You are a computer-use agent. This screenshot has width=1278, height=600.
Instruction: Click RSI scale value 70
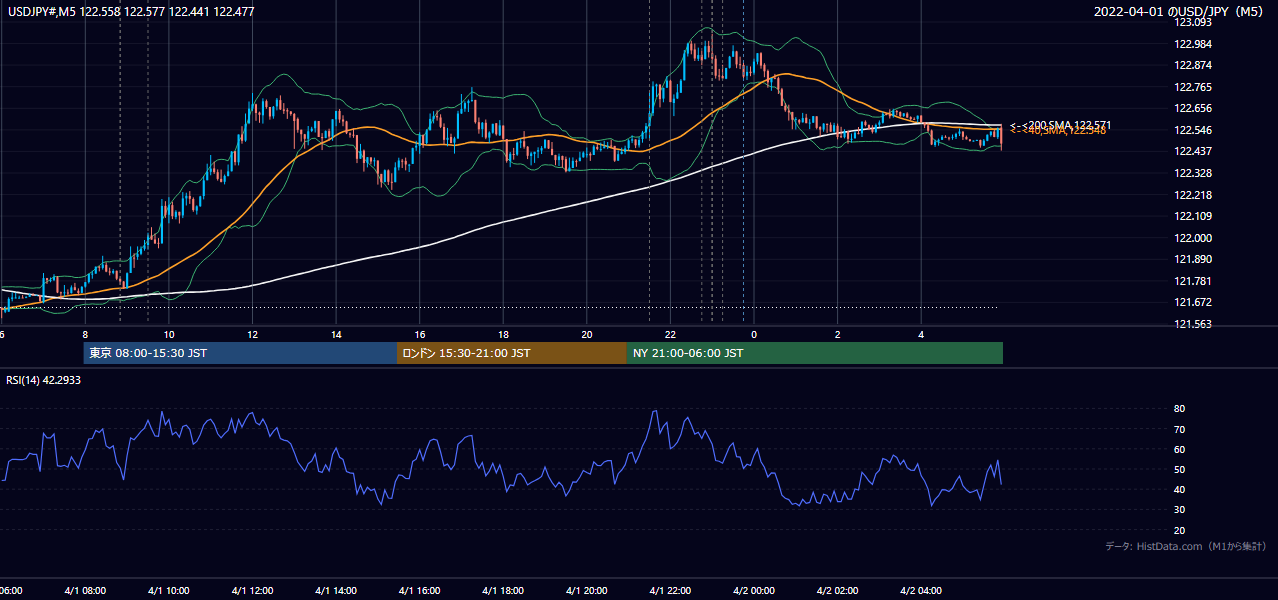[1179, 429]
